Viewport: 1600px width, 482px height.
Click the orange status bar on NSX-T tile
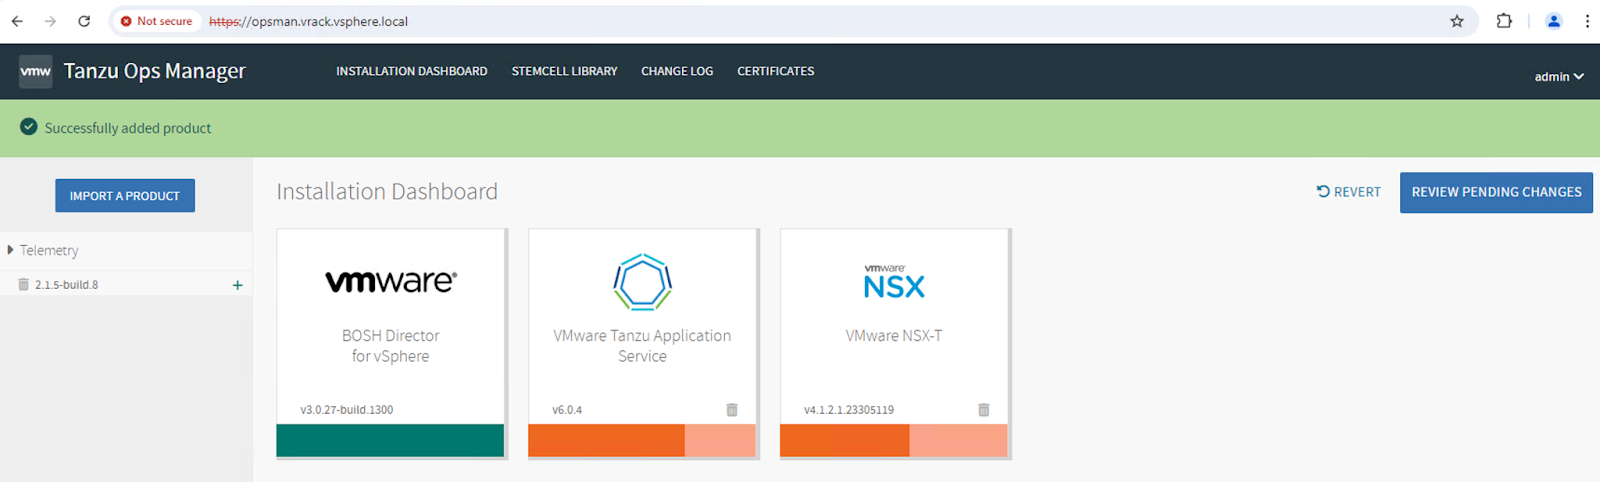894,440
